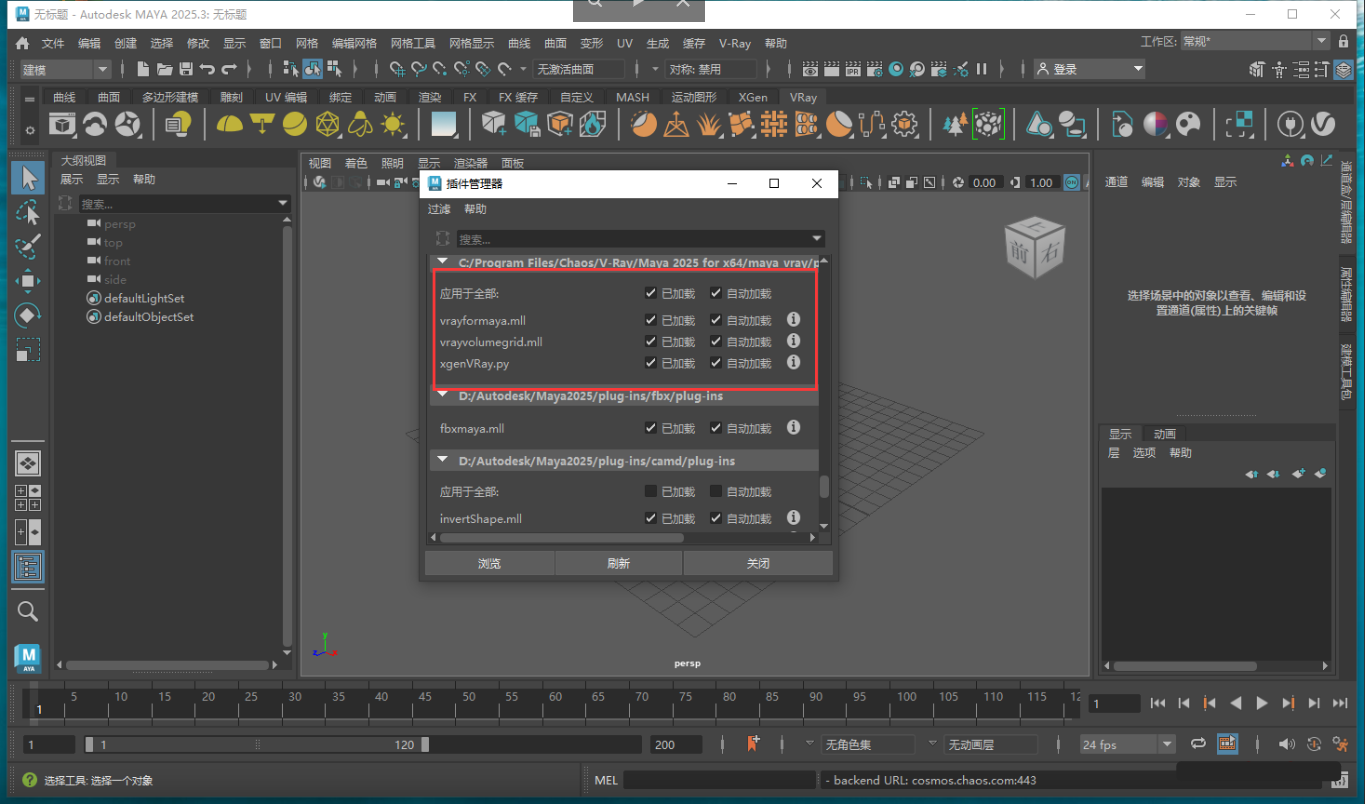Screen dimensions: 1365x804
Task: Click go to start of playback range button
Action: tap(1158, 703)
